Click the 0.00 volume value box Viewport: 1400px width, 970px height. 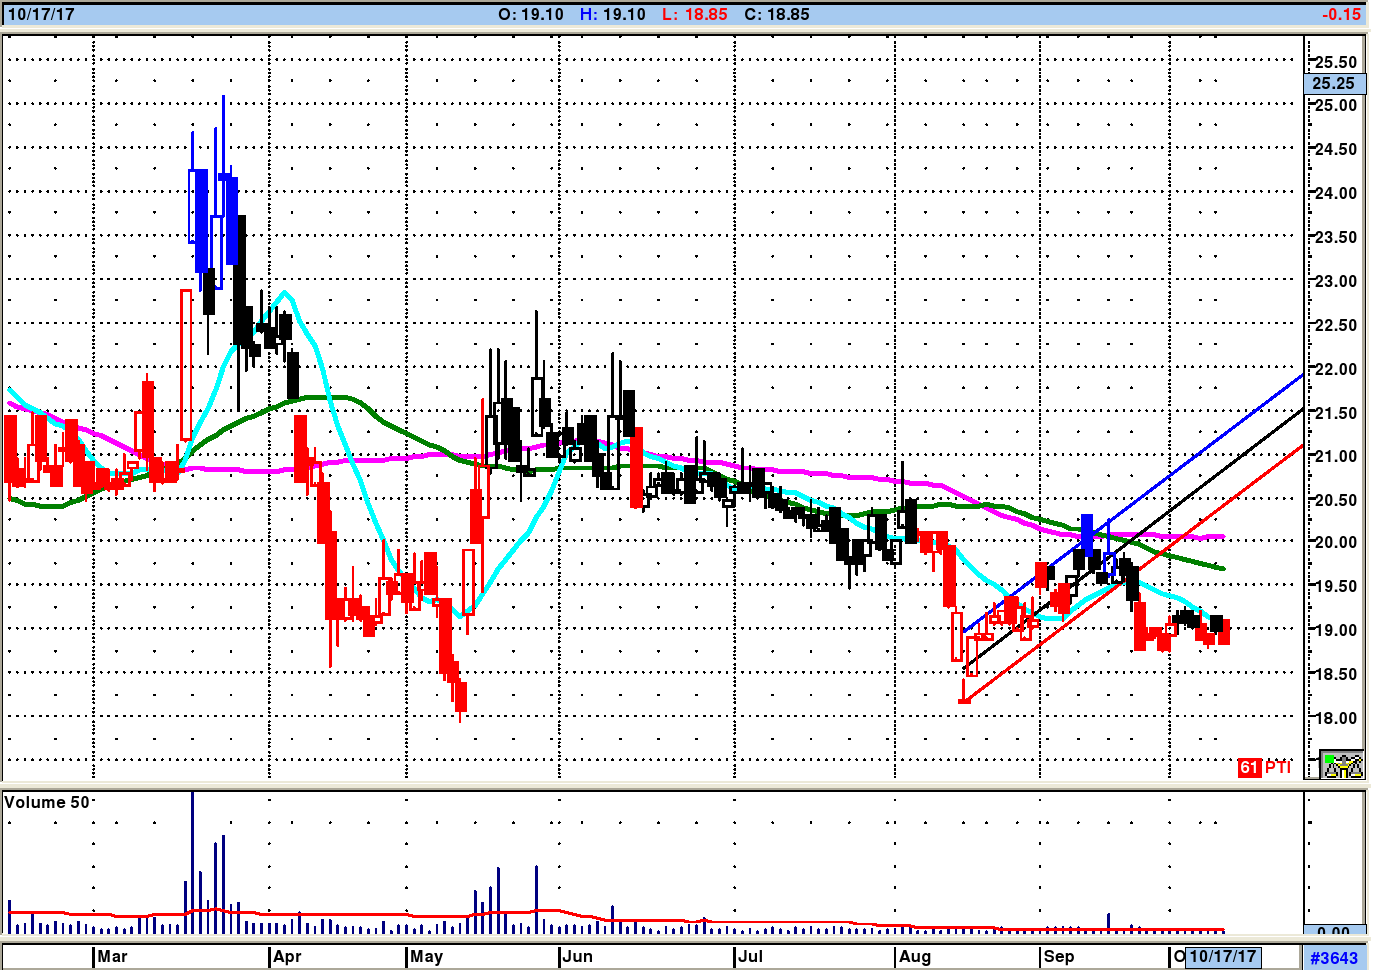click(1334, 931)
